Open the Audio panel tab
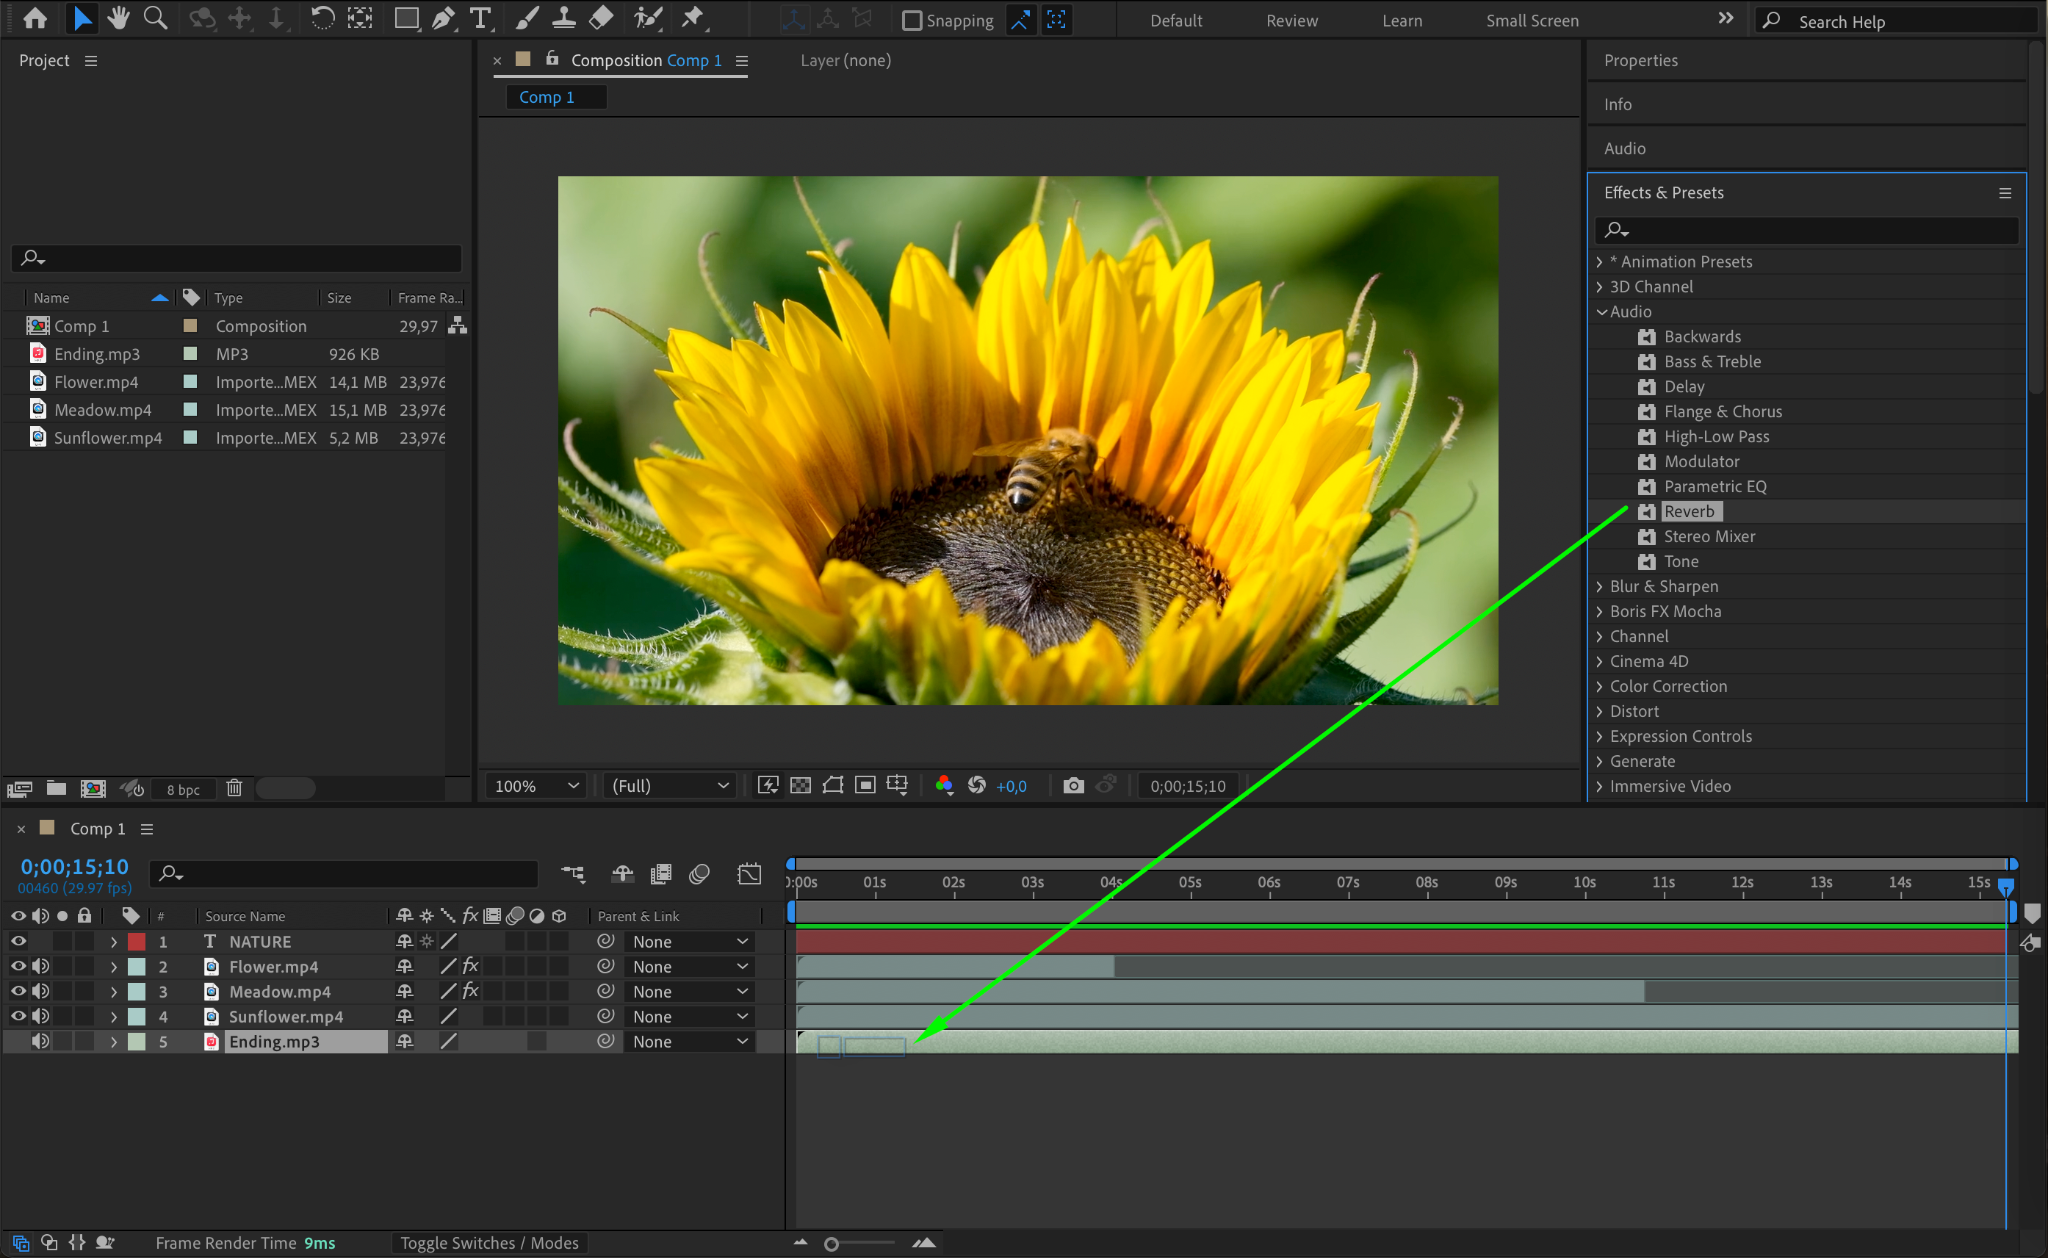2048x1258 pixels. pyautogui.click(x=1624, y=148)
